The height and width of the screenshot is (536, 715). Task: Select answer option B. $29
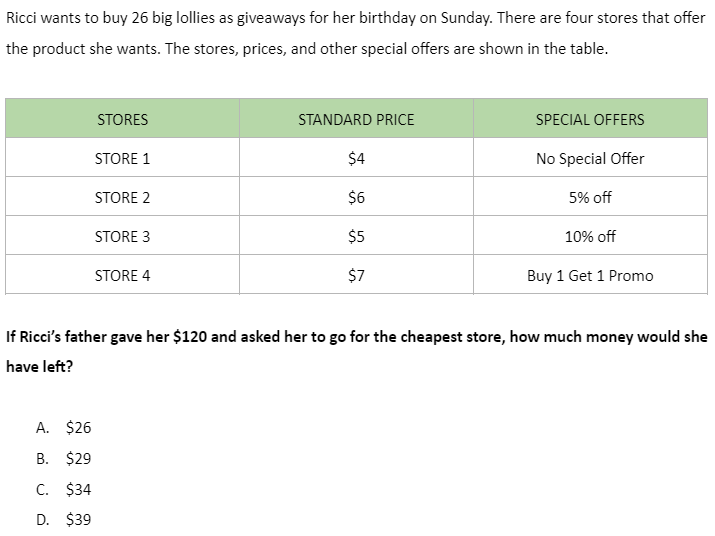63,458
